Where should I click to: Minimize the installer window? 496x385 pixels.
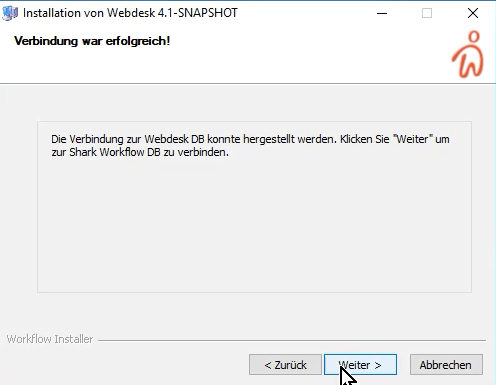point(382,13)
